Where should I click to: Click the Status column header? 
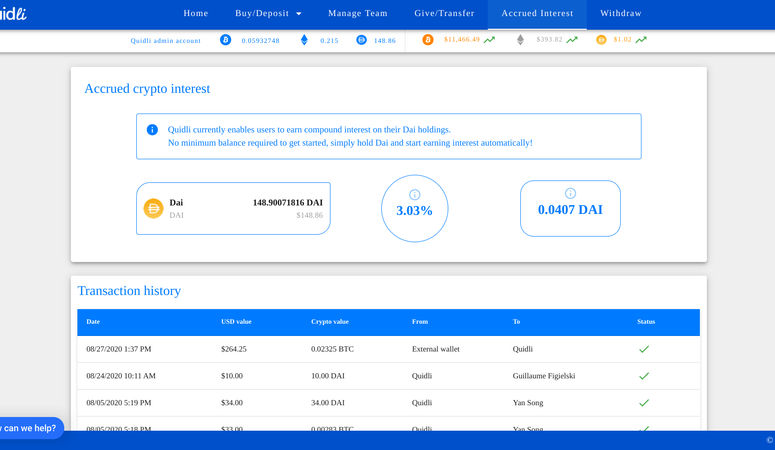pos(646,321)
